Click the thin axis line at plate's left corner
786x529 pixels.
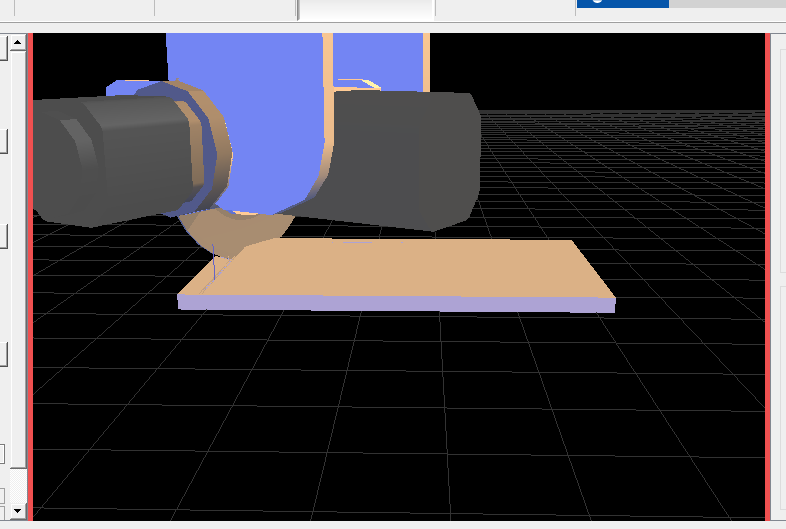(x=214, y=265)
